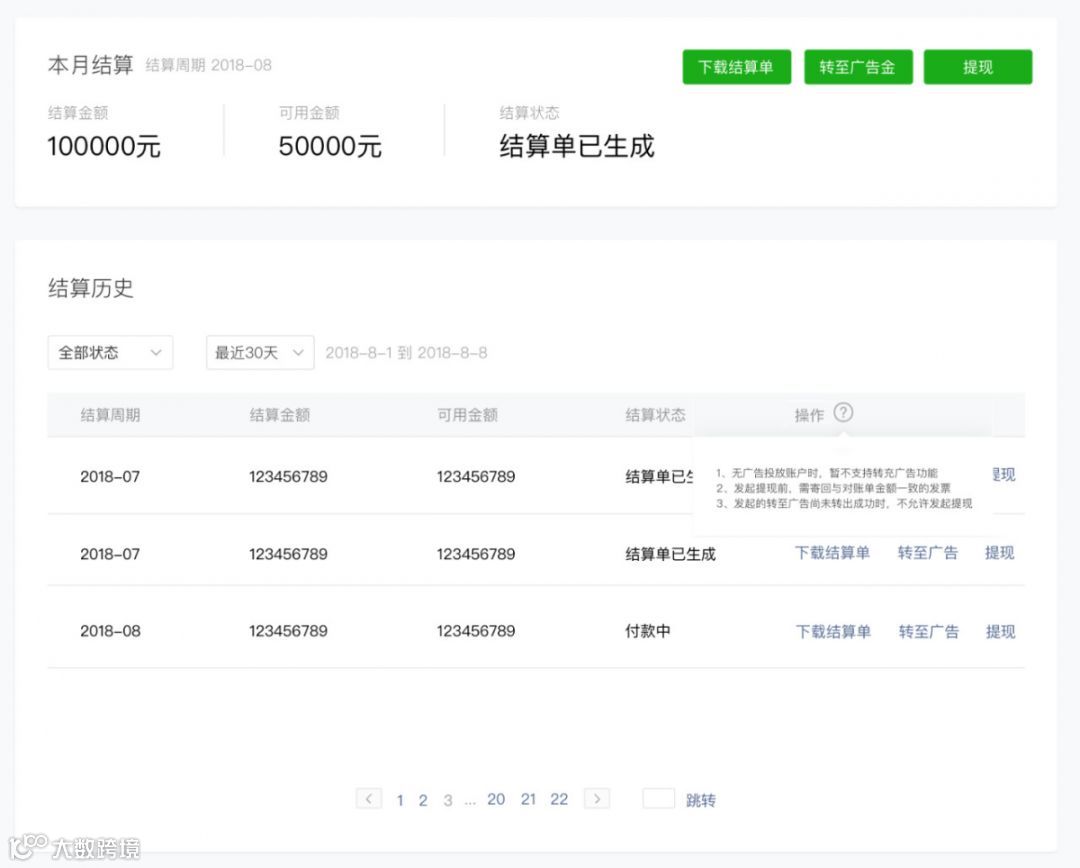1080x868 pixels.
Task: Click 转至广告 link in 结算单已生成 row
Action: [927, 552]
